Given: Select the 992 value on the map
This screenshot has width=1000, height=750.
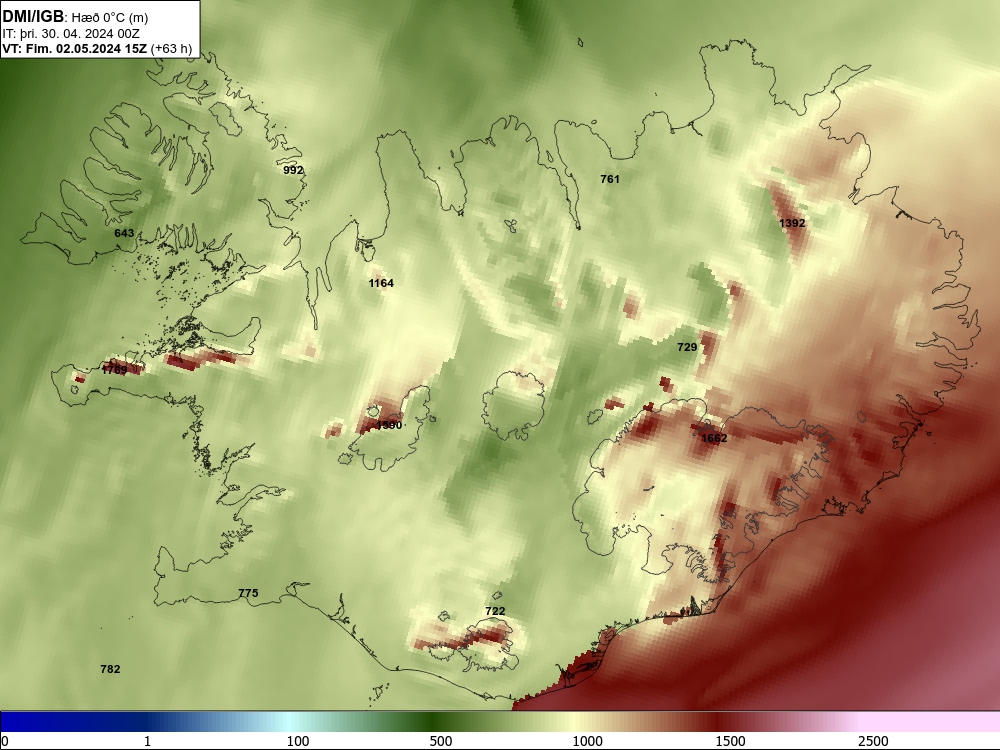Looking at the screenshot, I should 293,170.
